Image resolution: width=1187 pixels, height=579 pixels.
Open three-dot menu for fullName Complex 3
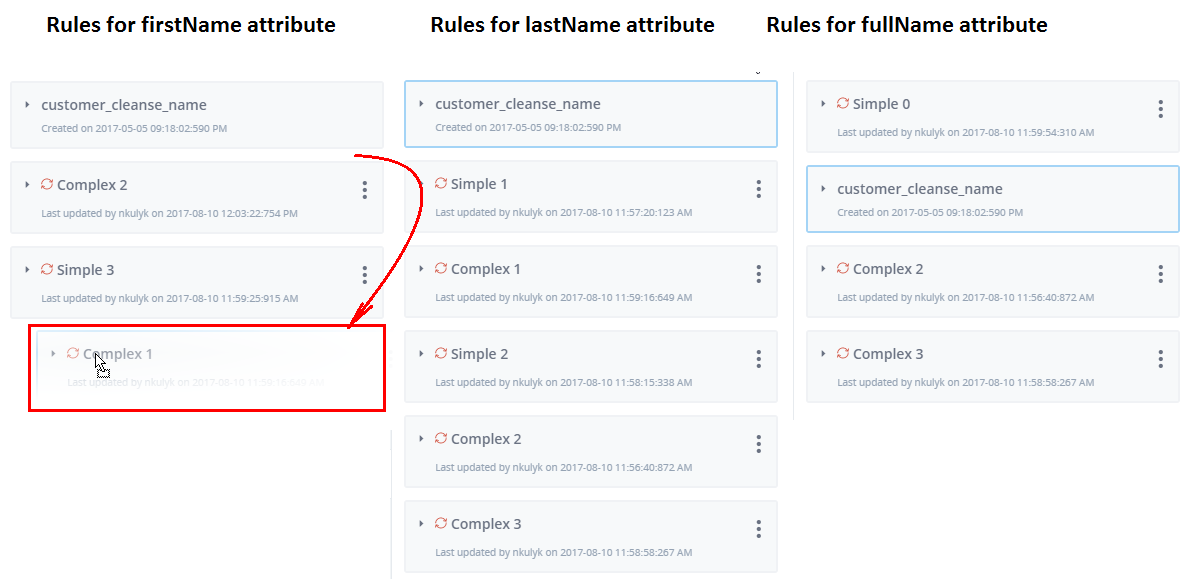pyautogui.click(x=1161, y=359)
